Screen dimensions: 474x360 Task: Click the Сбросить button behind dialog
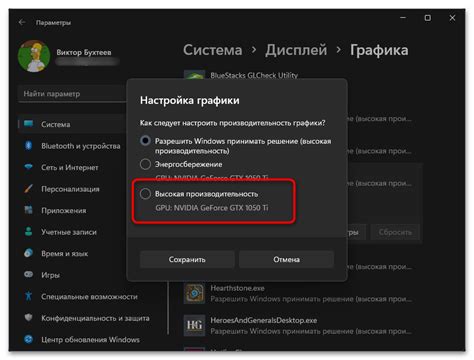(395, 232)
